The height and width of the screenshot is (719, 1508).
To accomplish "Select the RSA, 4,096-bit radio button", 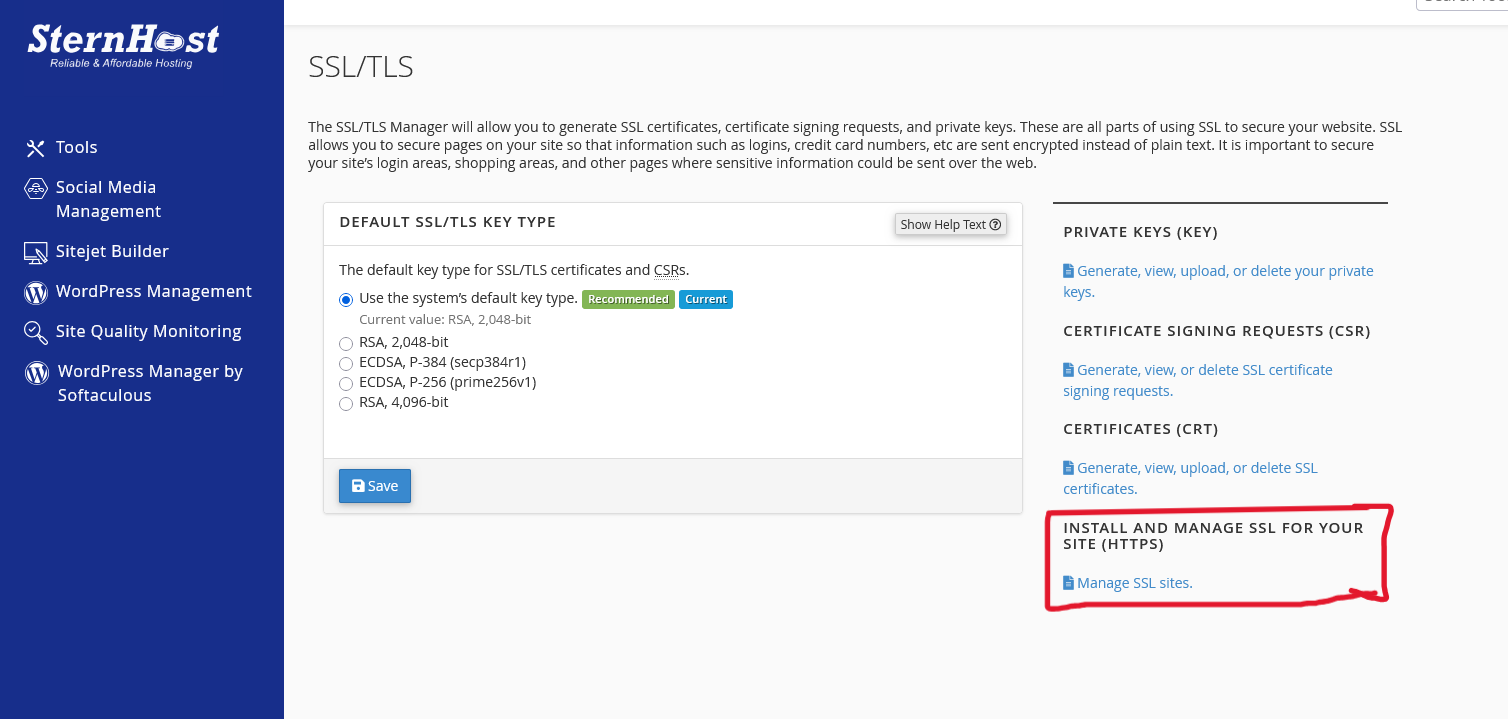I will [346, 403].
